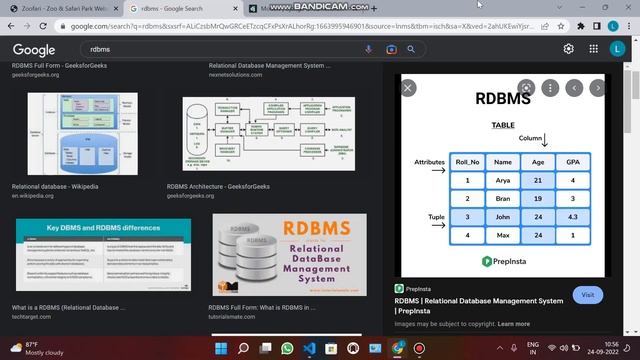The image size is (640, 360).
Task: Open Relational database - Wikipedia result link
Action: point(55,187)
